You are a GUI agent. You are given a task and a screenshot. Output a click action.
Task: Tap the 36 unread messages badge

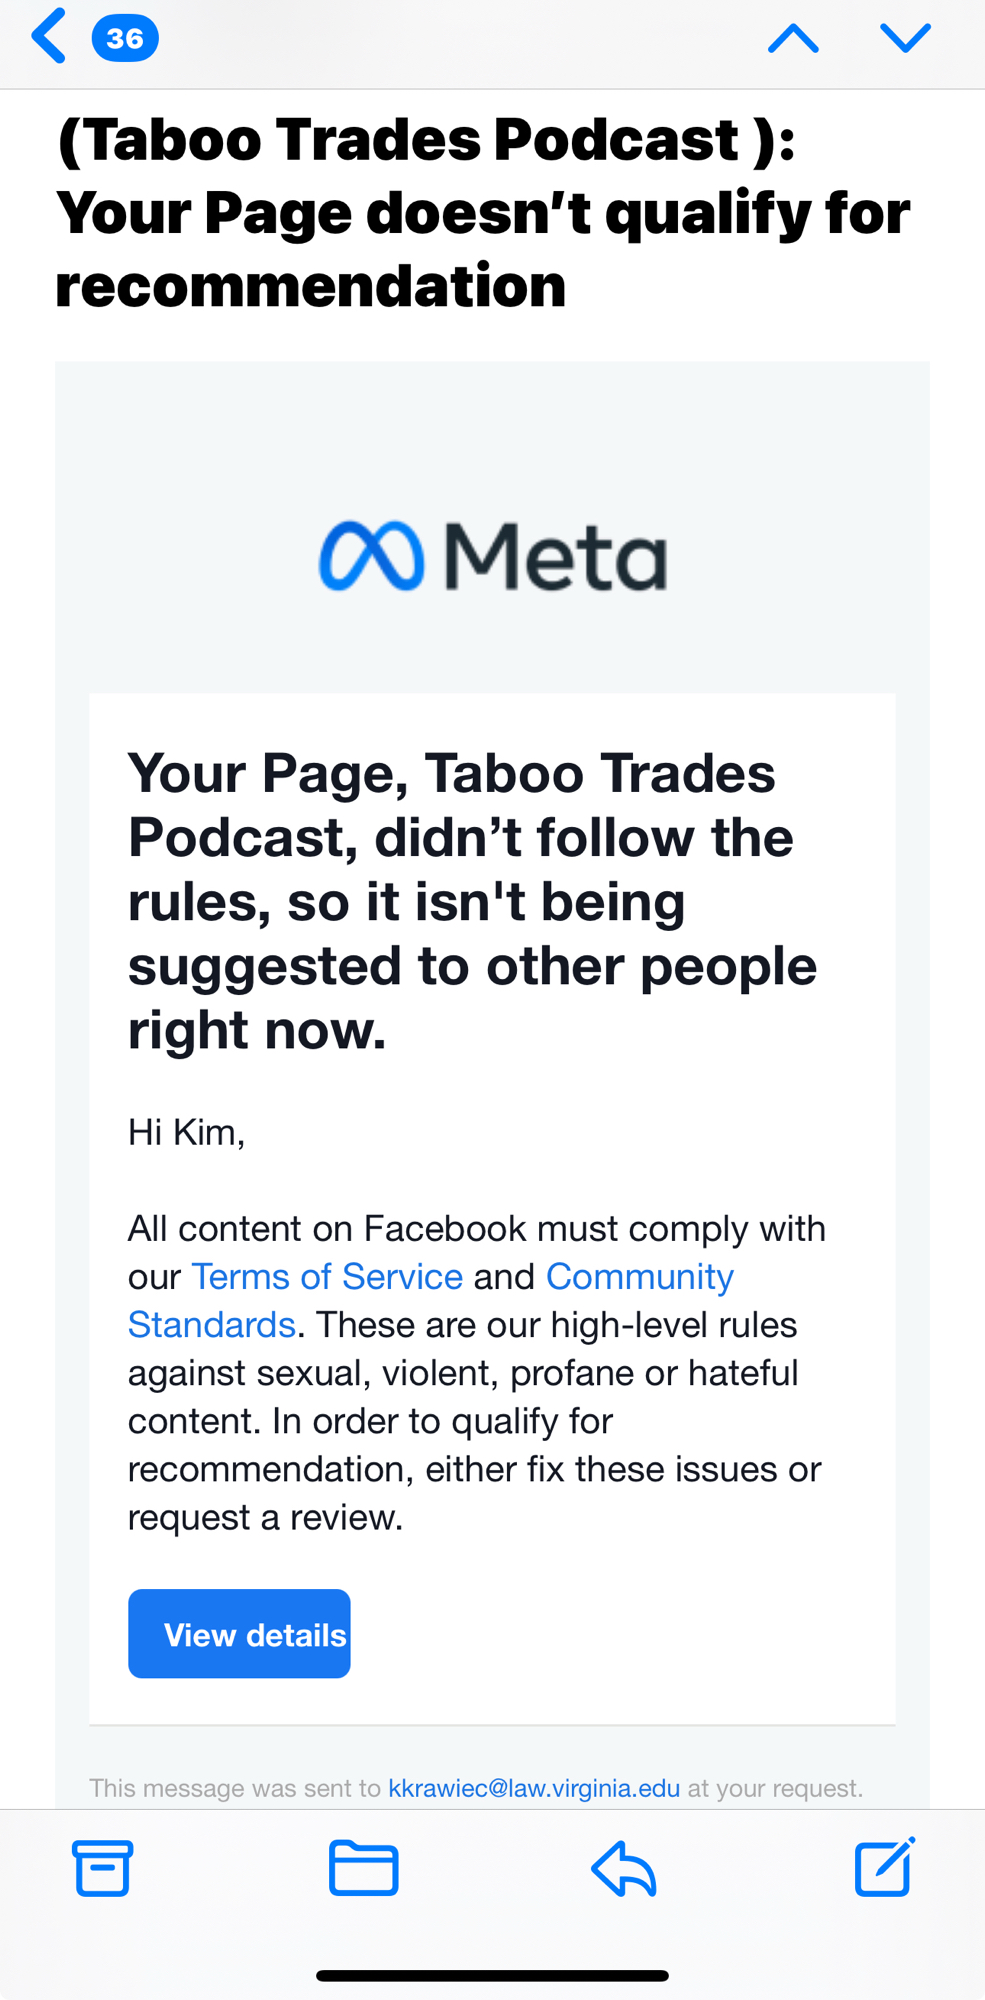pos(125,38)
